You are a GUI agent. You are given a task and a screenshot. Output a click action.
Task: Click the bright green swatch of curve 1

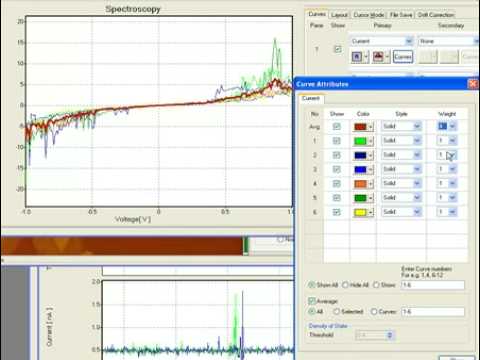tap(360, 141)
